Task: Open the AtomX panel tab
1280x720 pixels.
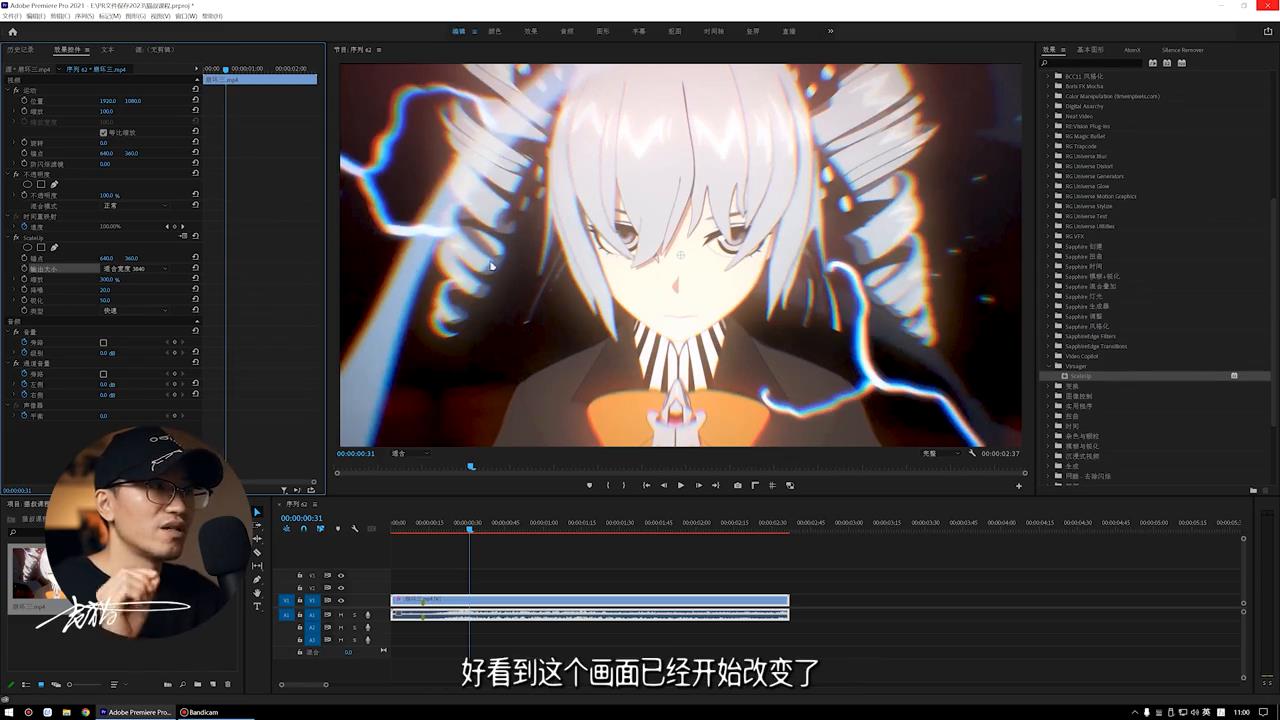Action: pos(1132,49)
